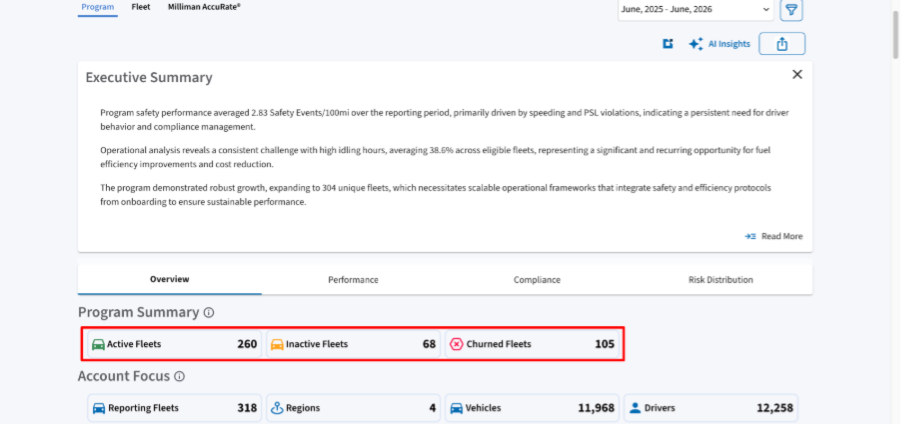Close the Executive Summary panel
Viewport: 901px width, 424px height.
[797, 74]
